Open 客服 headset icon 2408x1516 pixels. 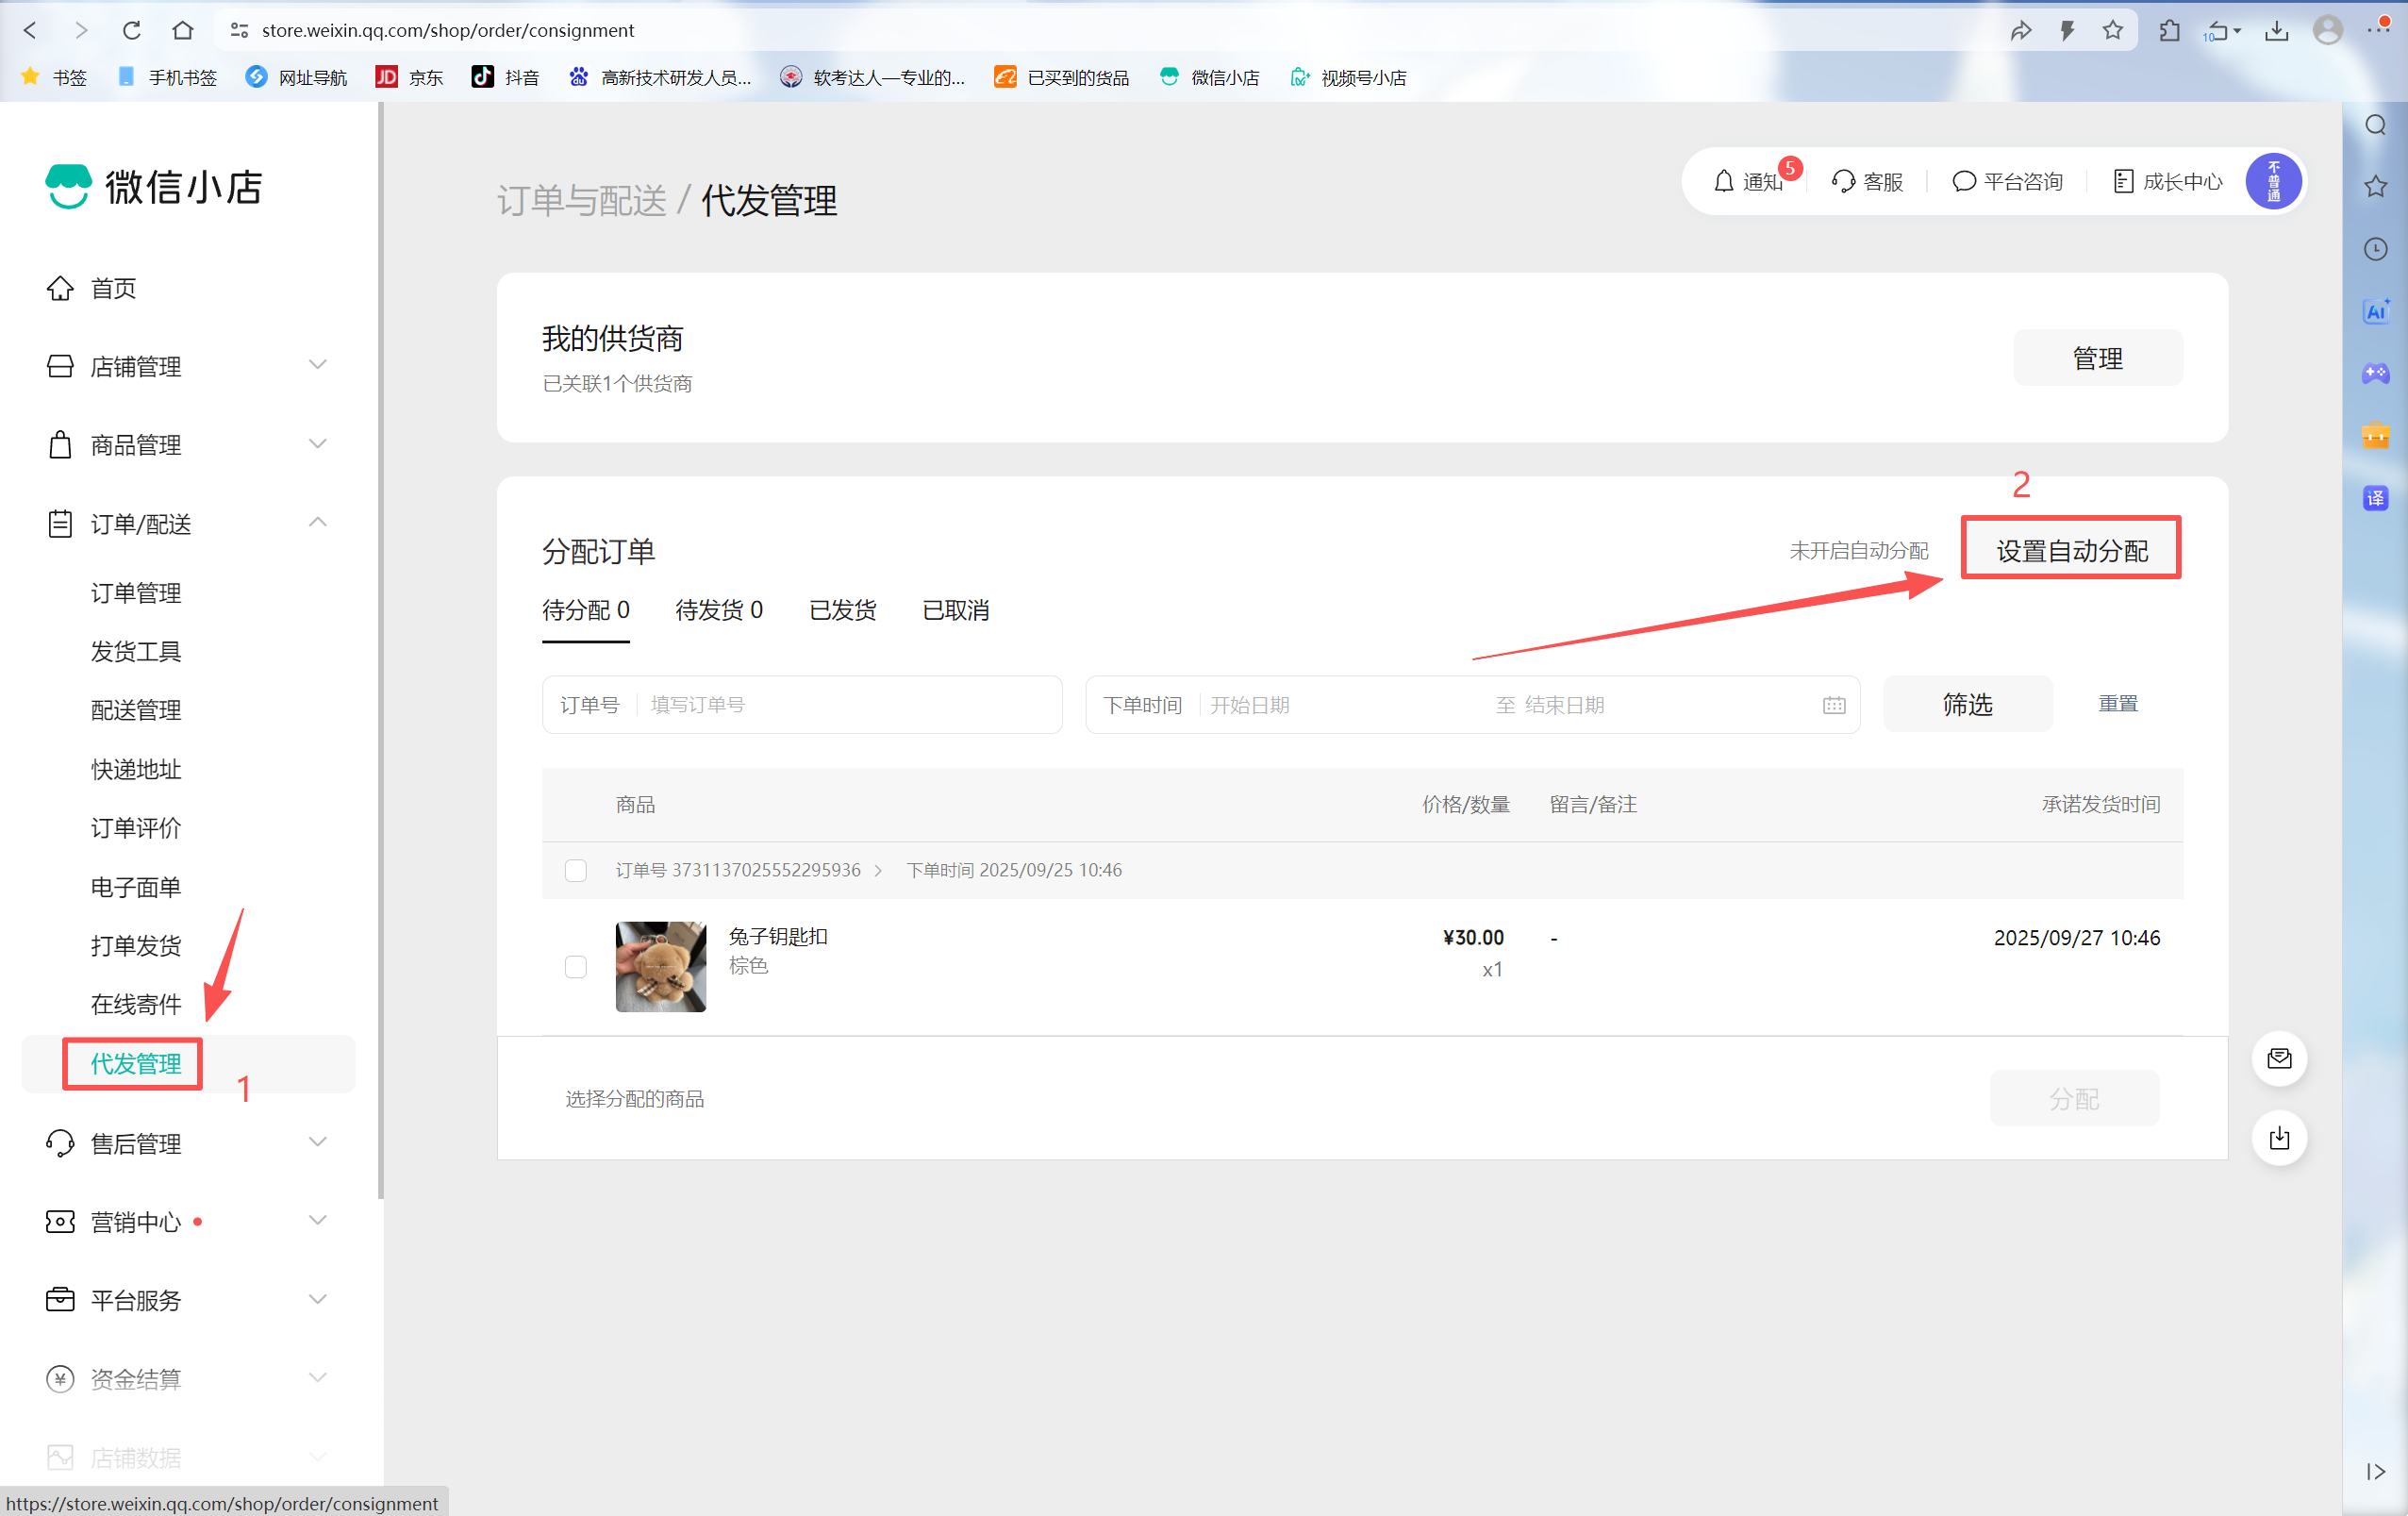pos(1843,181)
